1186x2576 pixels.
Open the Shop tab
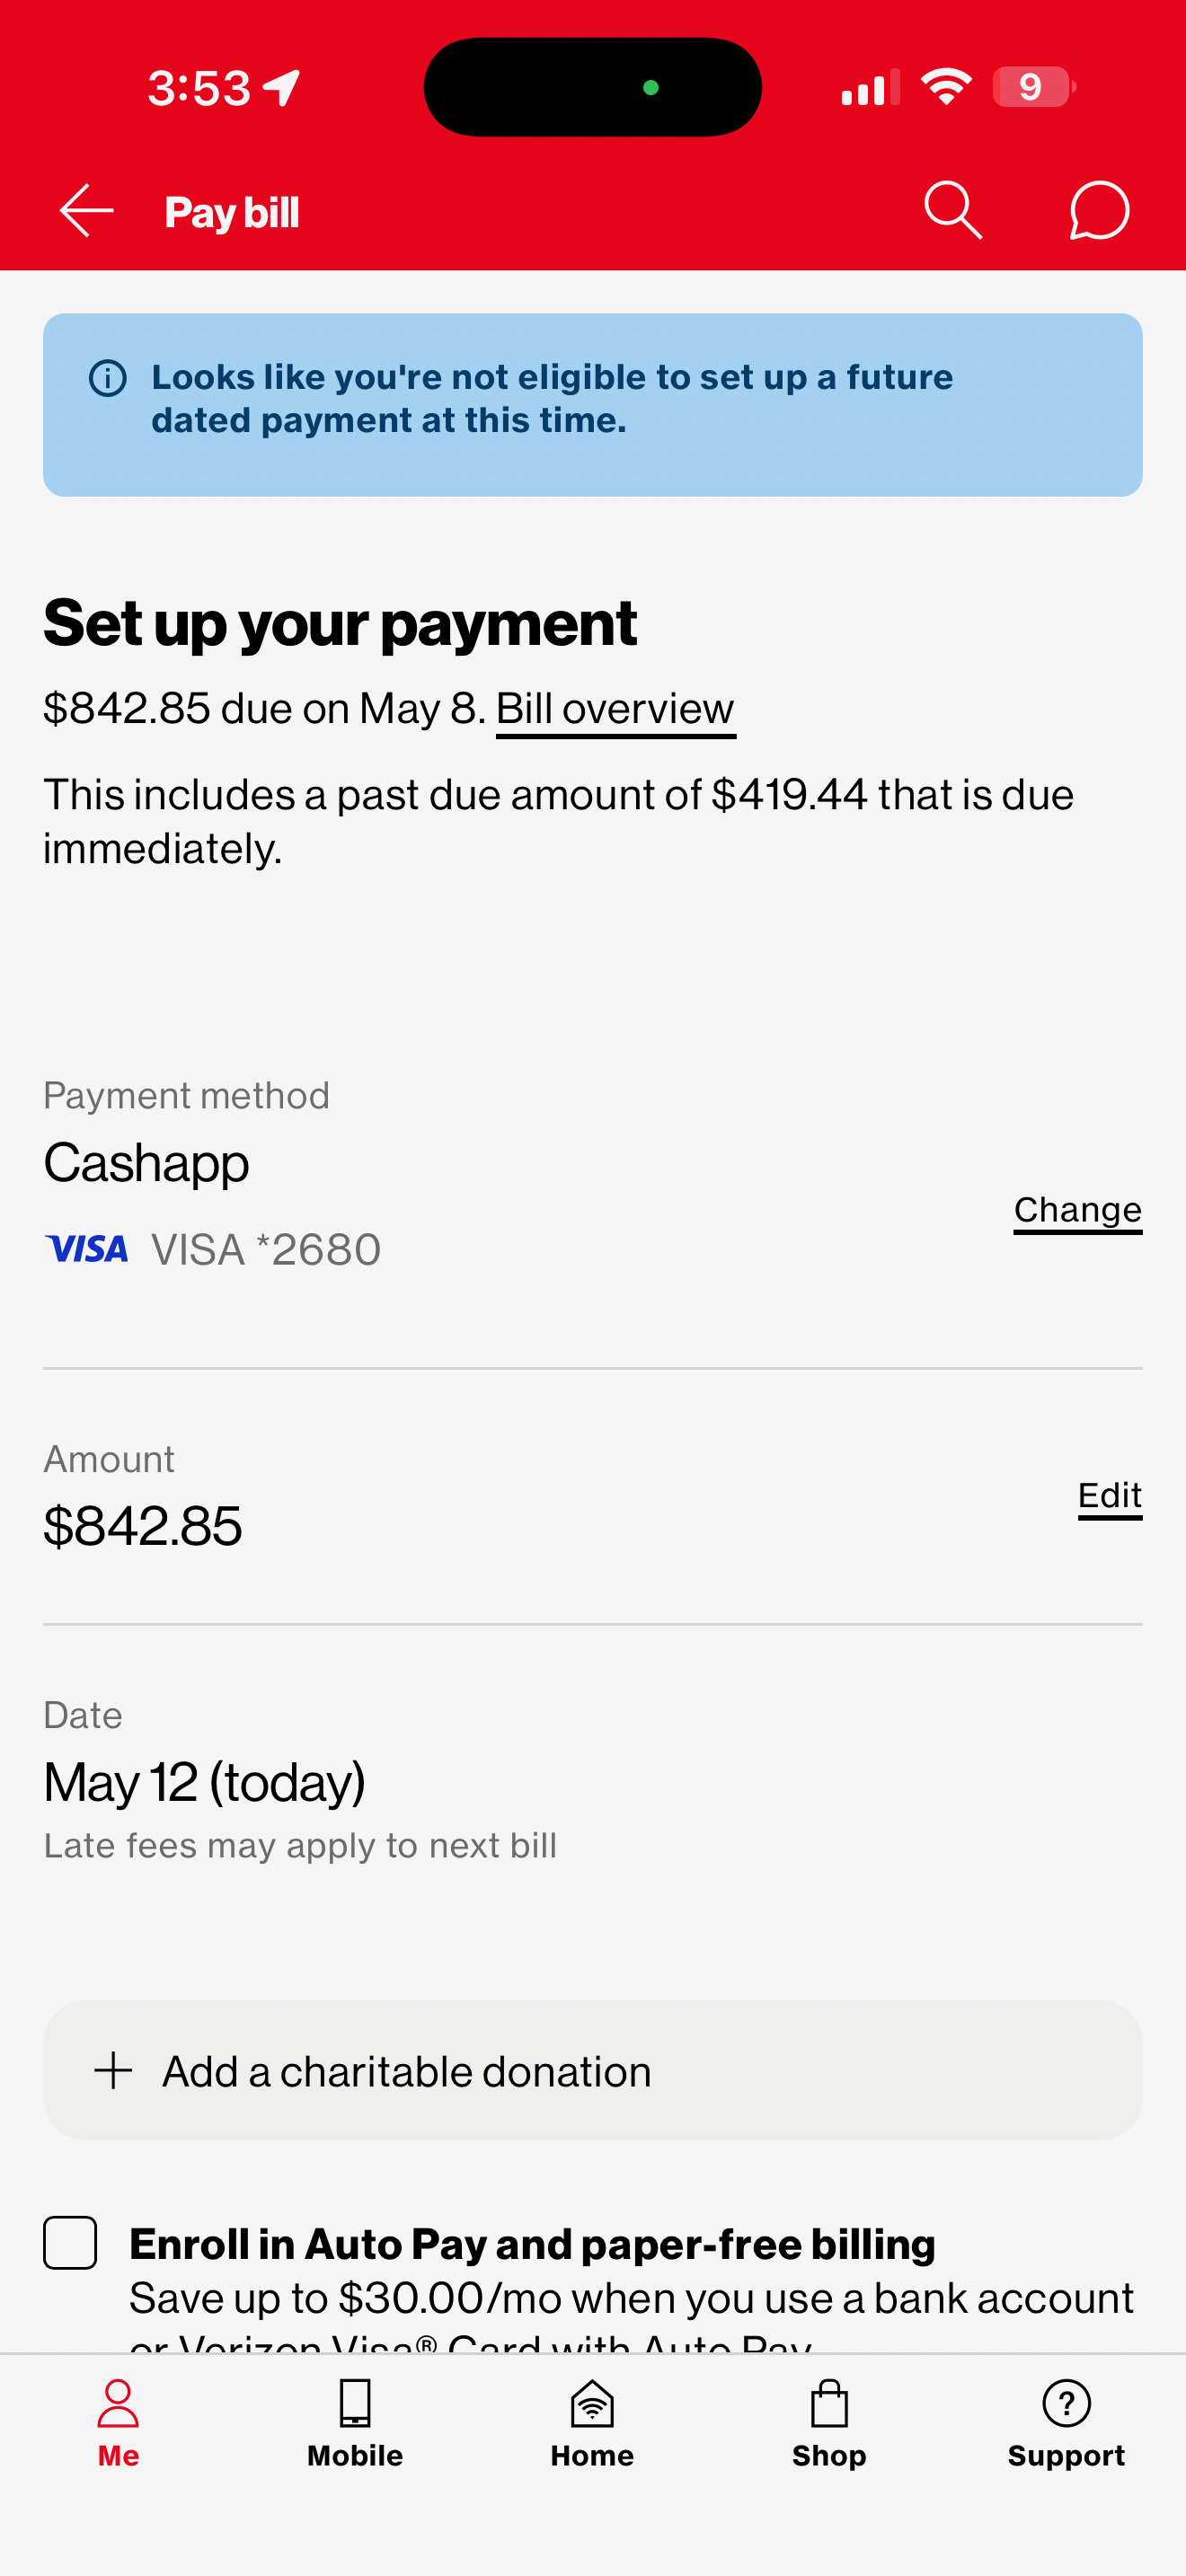point(829,2424)
